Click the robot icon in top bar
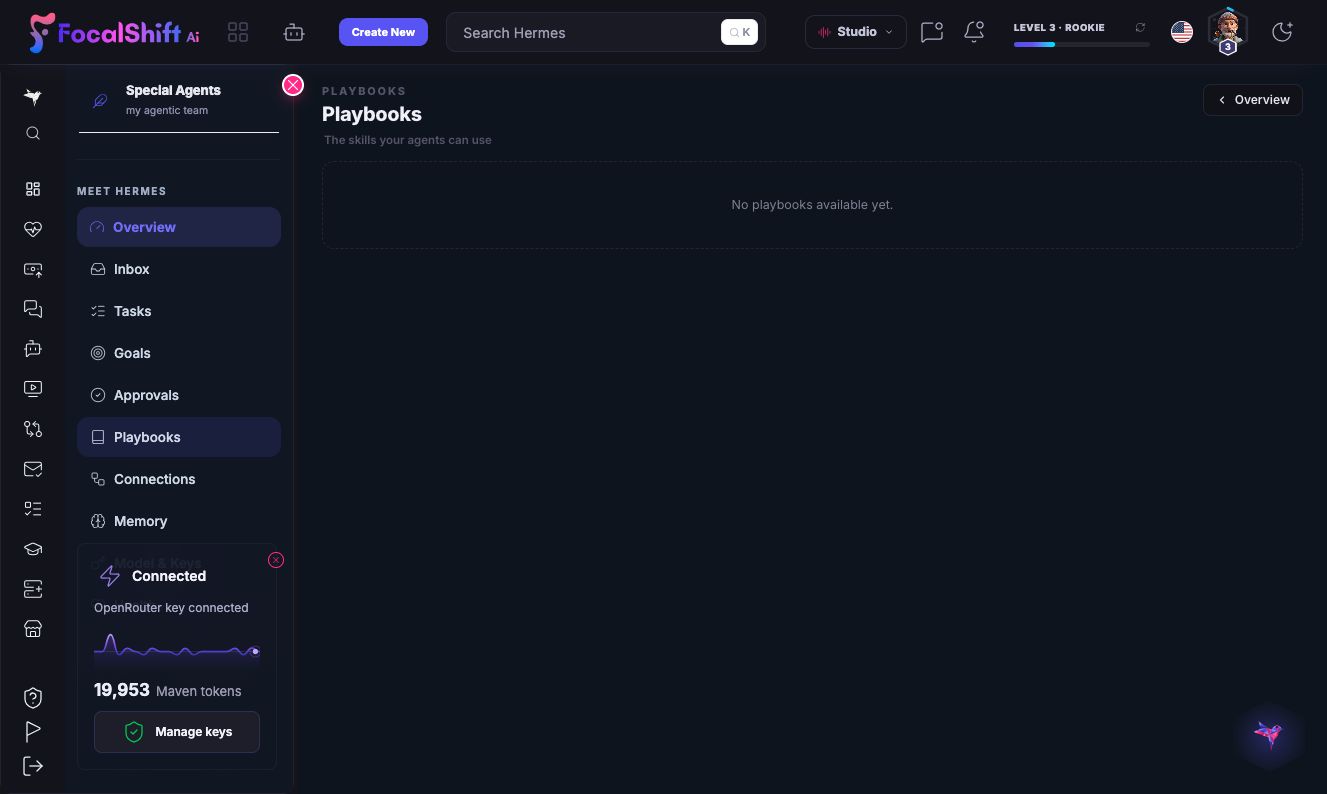This screenshot has width=1327, height=794. (x=294, y=33)
